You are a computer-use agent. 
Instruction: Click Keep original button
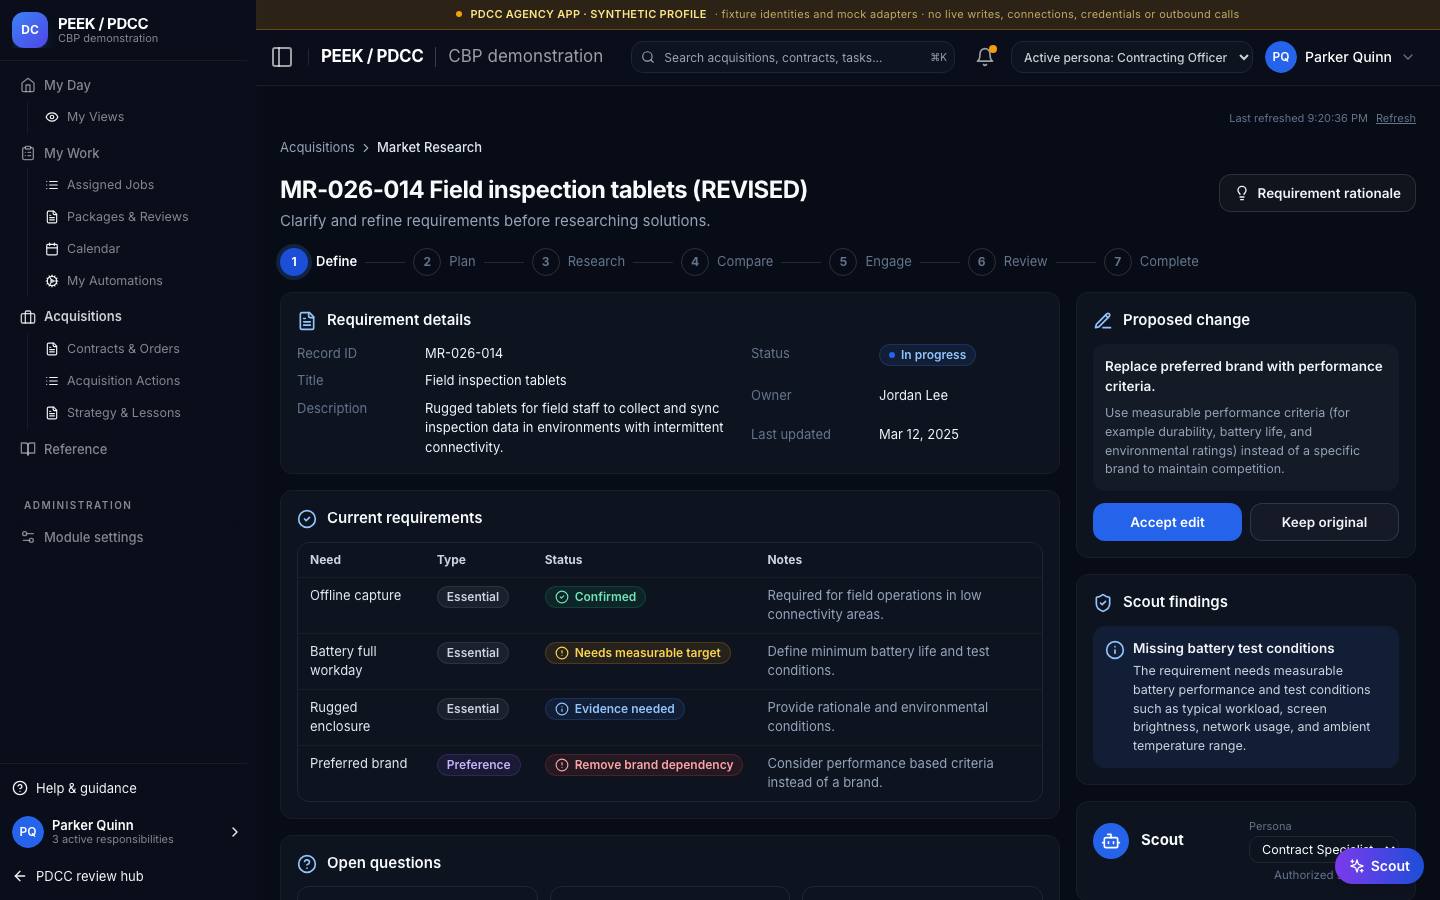click(1324, 522)
